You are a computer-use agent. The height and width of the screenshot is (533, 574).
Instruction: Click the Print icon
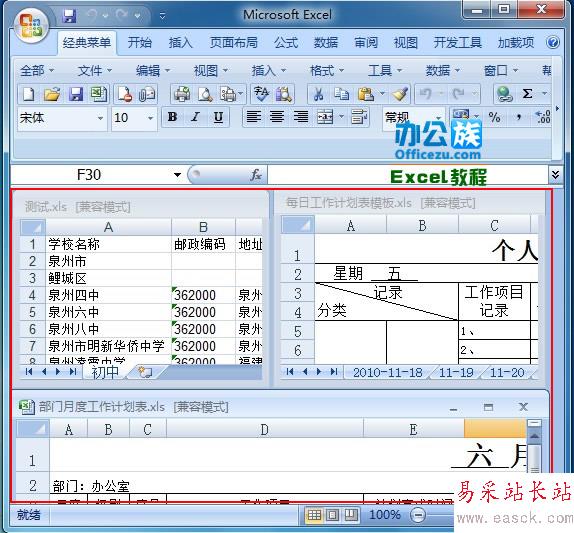coord(182,94)
